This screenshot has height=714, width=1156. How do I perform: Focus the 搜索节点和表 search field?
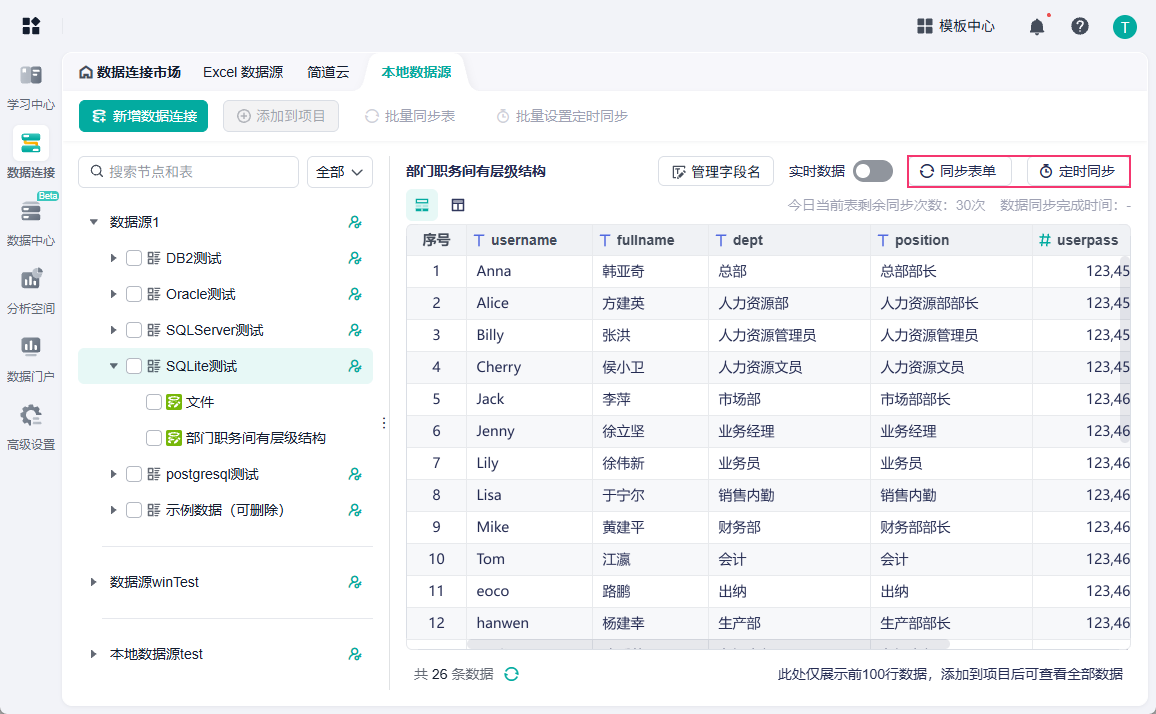pyautogui.click(x=189, y=172)
